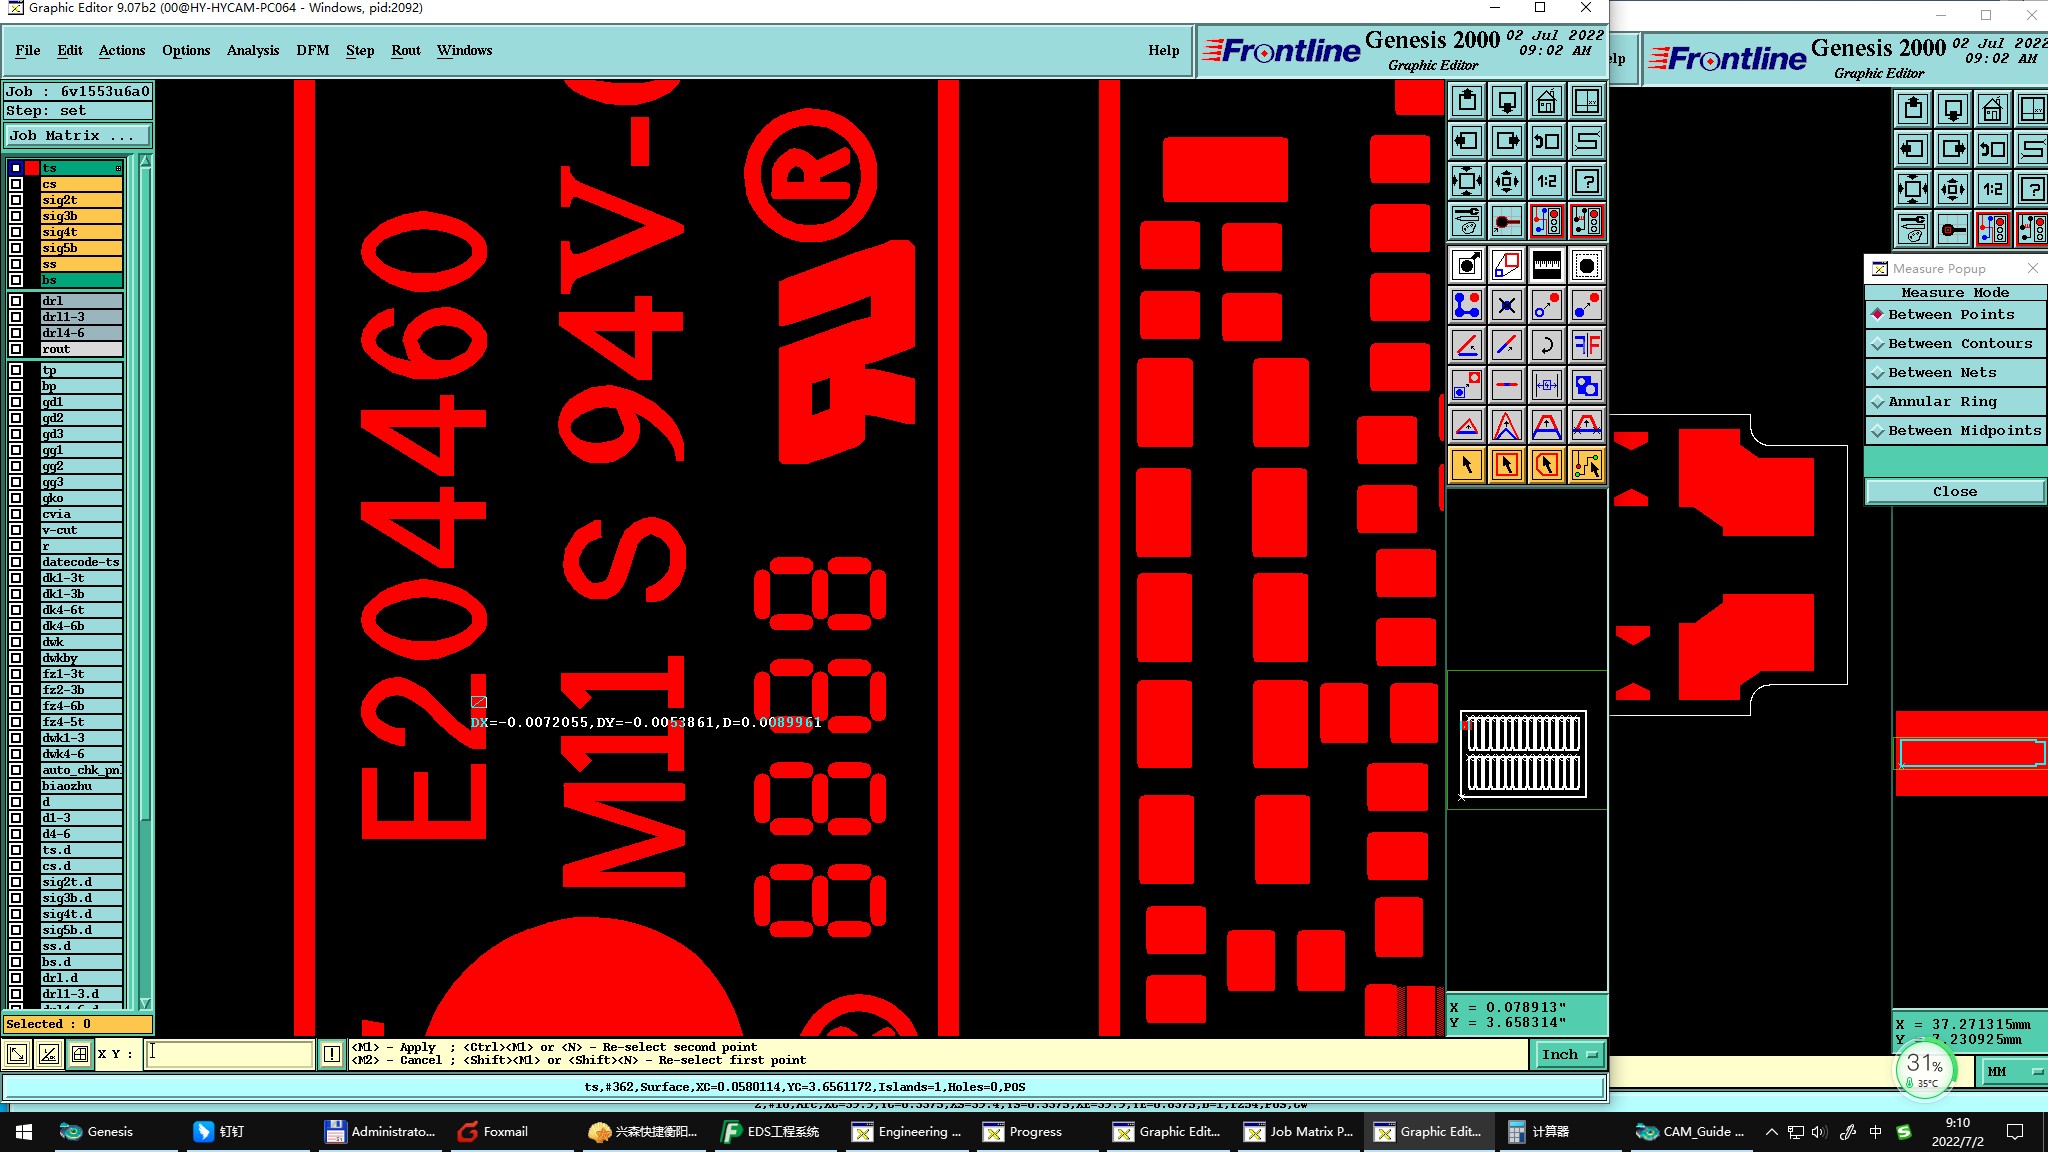Click the zoom out shrink-arrows icon
The height and width of the screenshot is (1152, 2048).
pyautogui.click(x=1507, y=181)
